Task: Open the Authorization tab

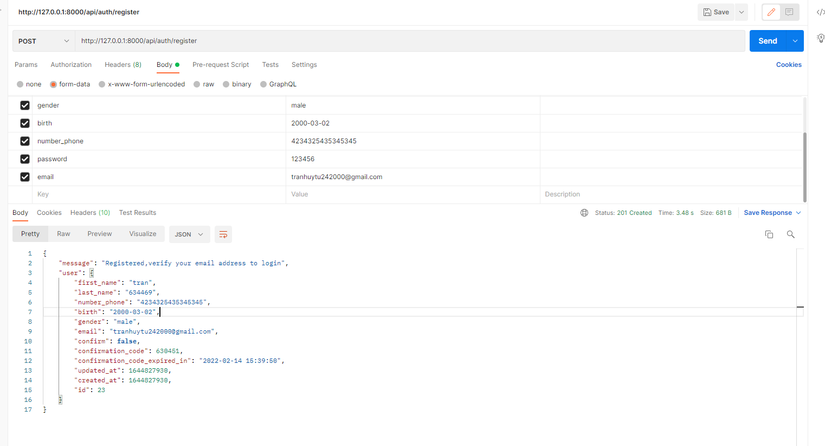Action: coord(71,65)
